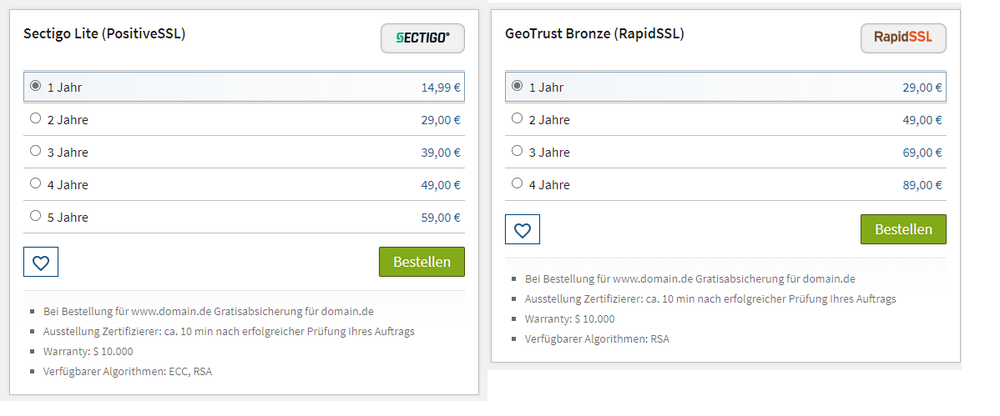Click the 14,99 € price for Sectigo 1 Jahr

(440, 88)
